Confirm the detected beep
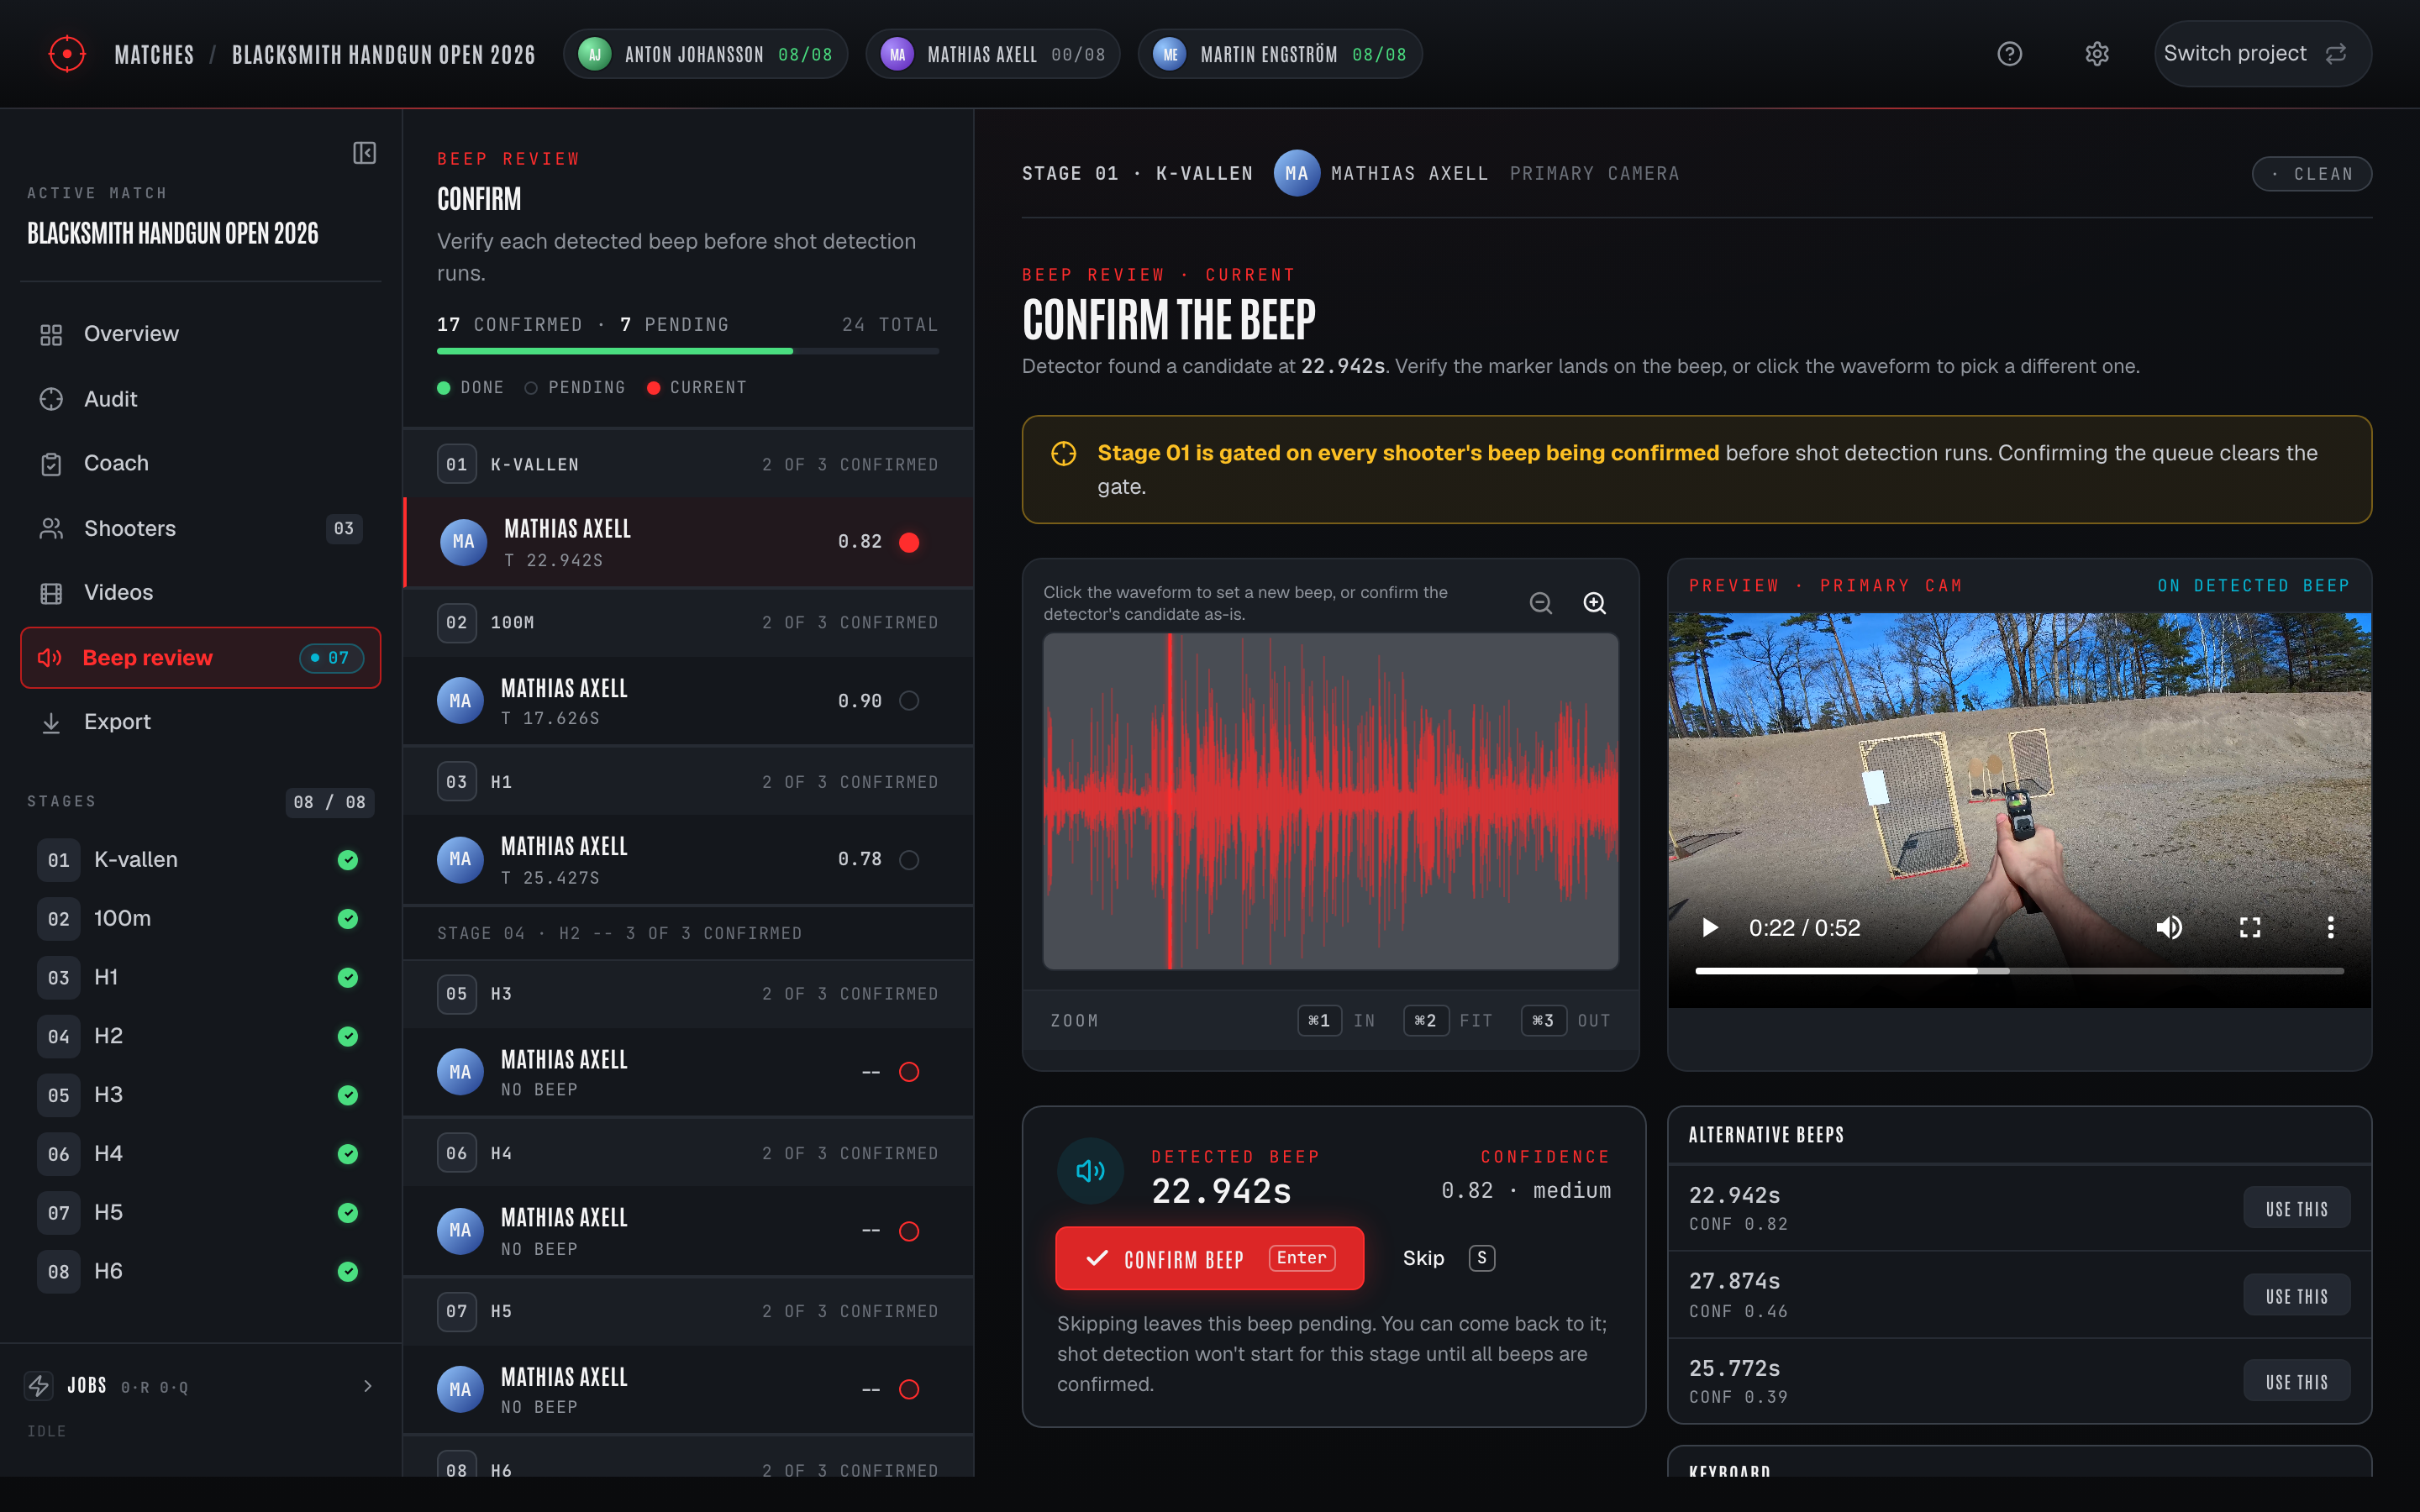Screen dimensions: 2420x1512 (x=1209, y=1258)
